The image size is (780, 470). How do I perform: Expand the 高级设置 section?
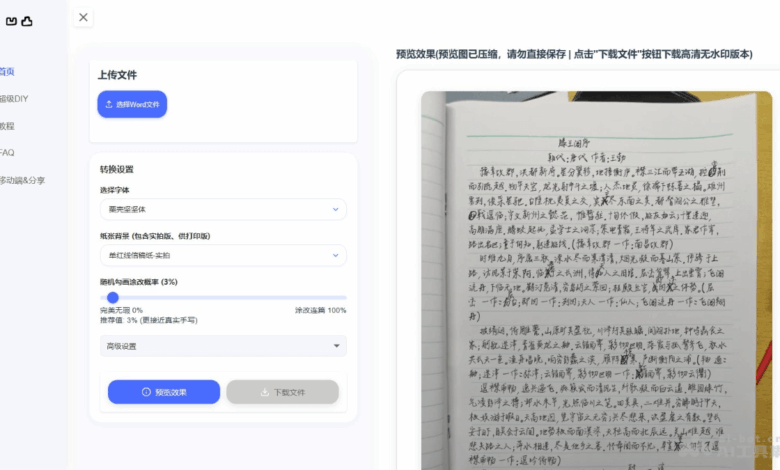[x=223, y=346]
